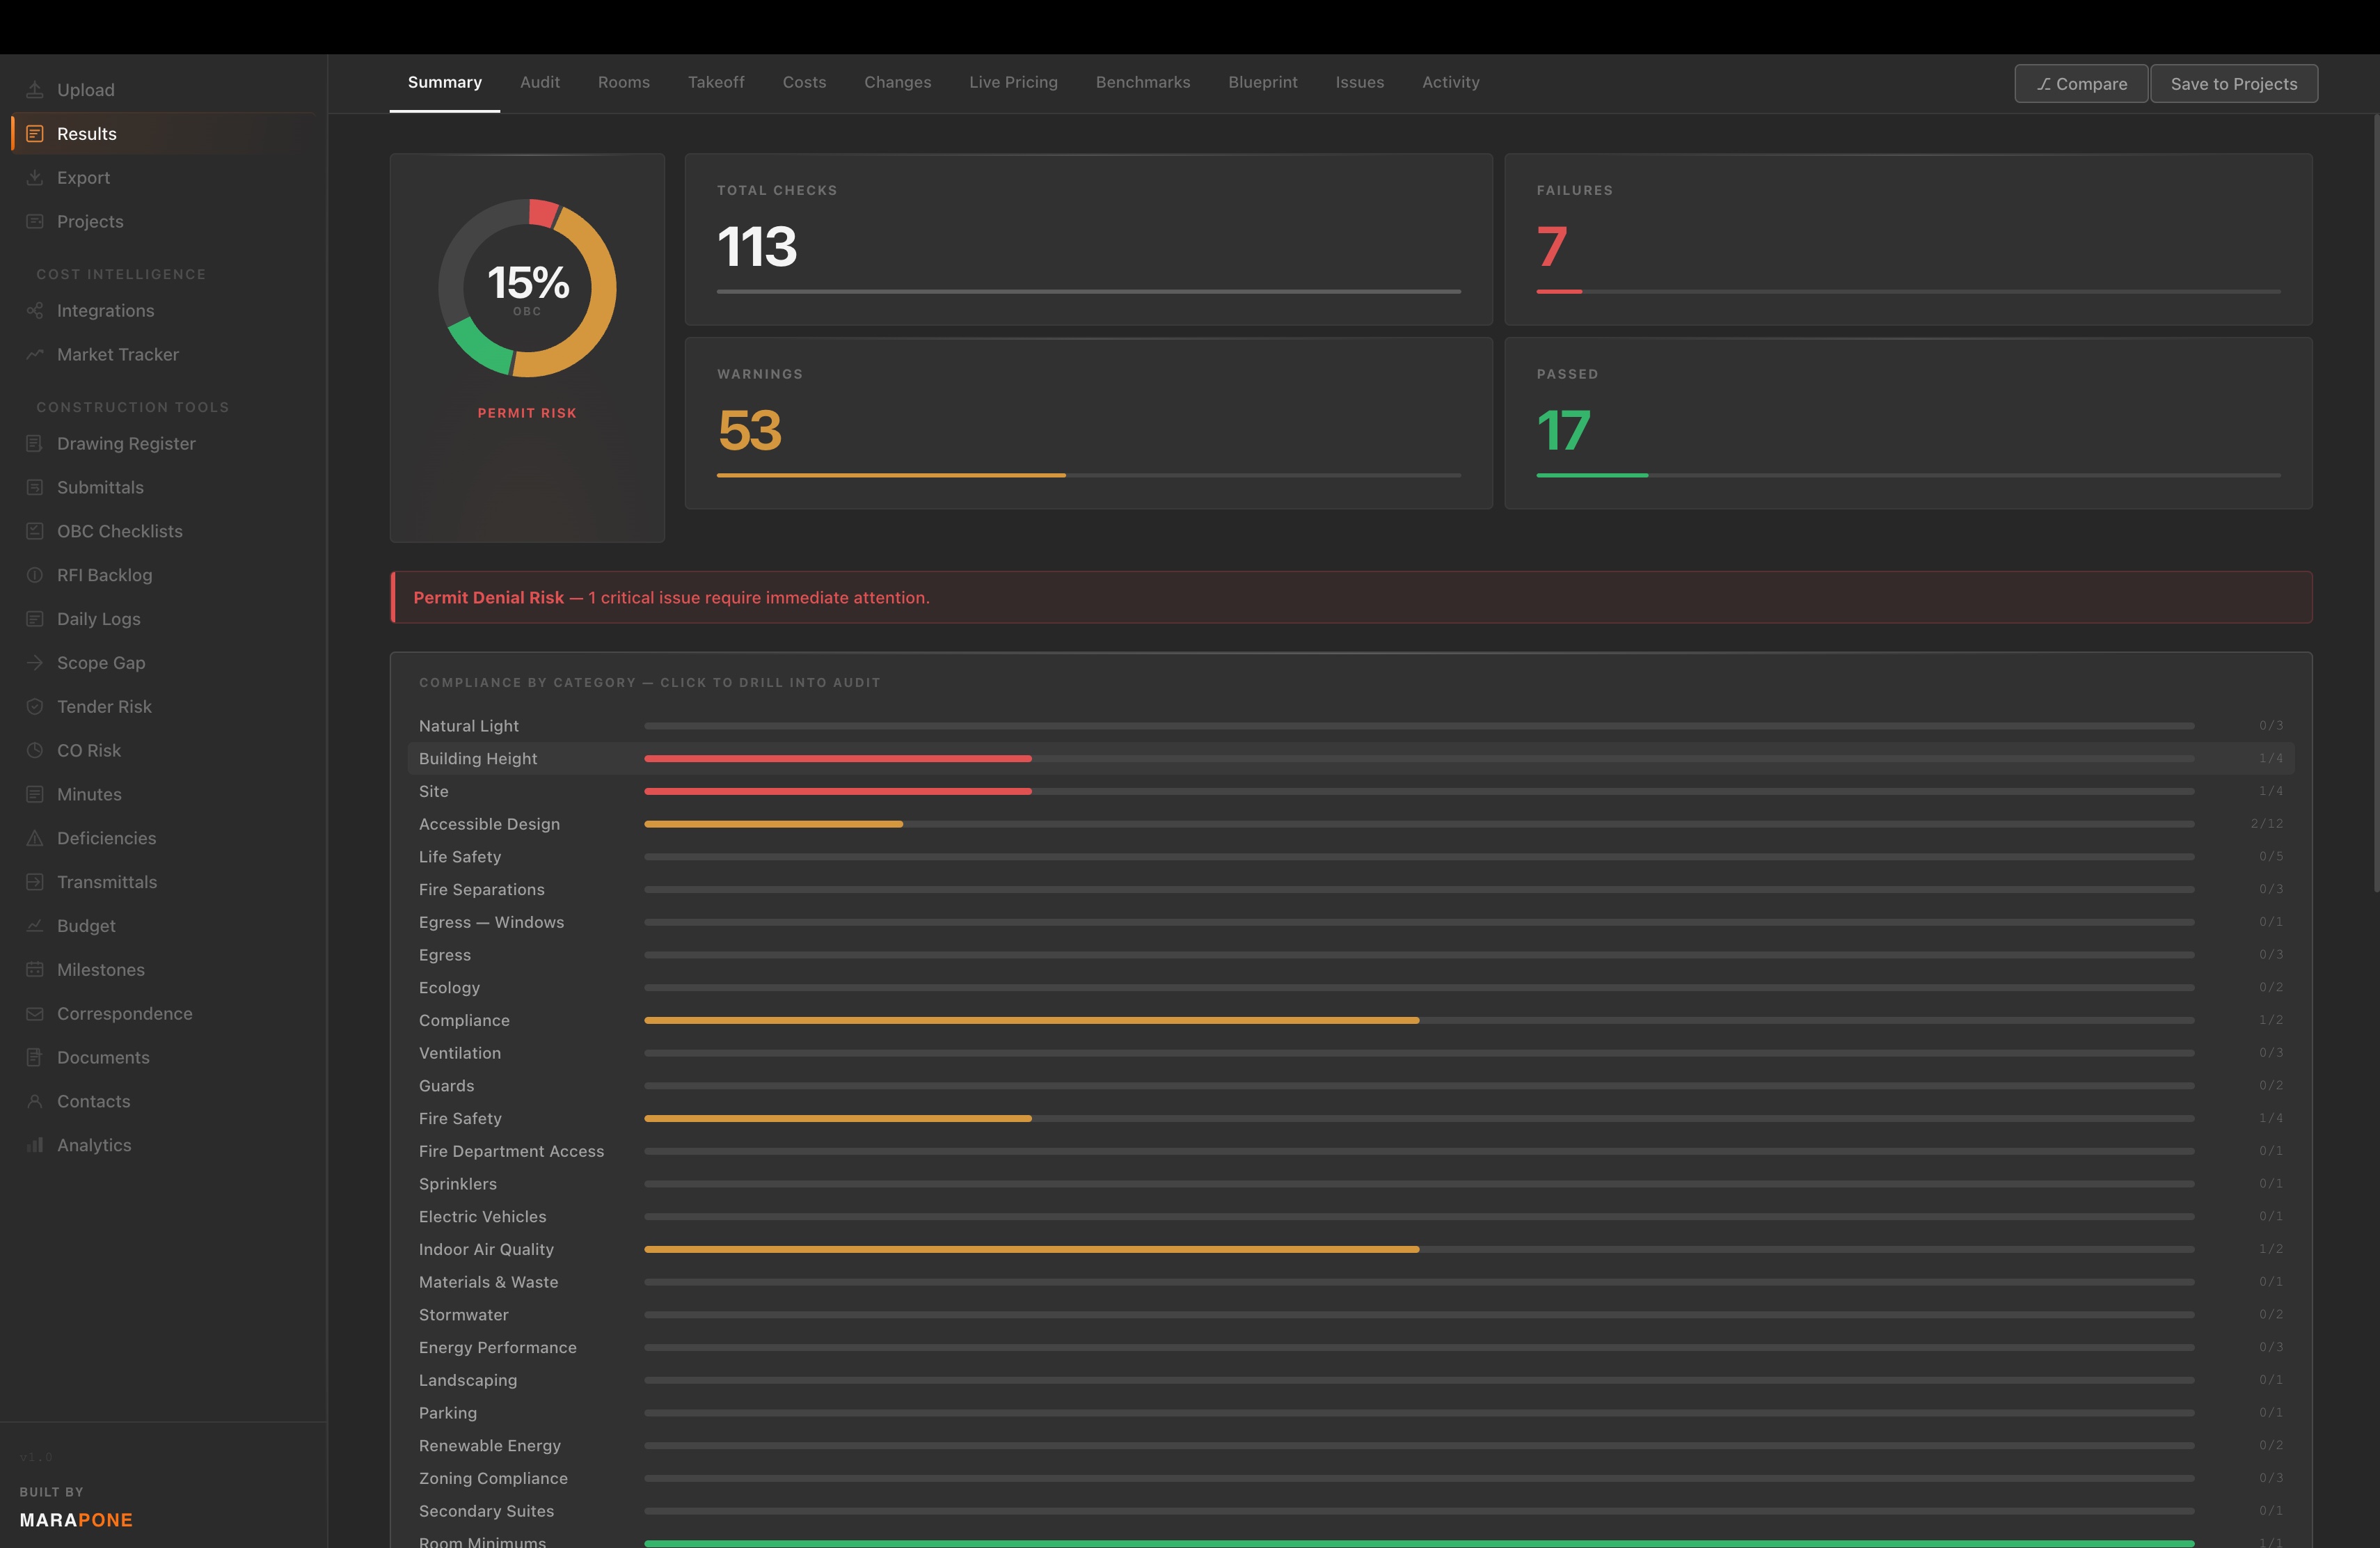Click the Daily Logs icon
The image size is (2380, 1548).
[x=35, y=619]
